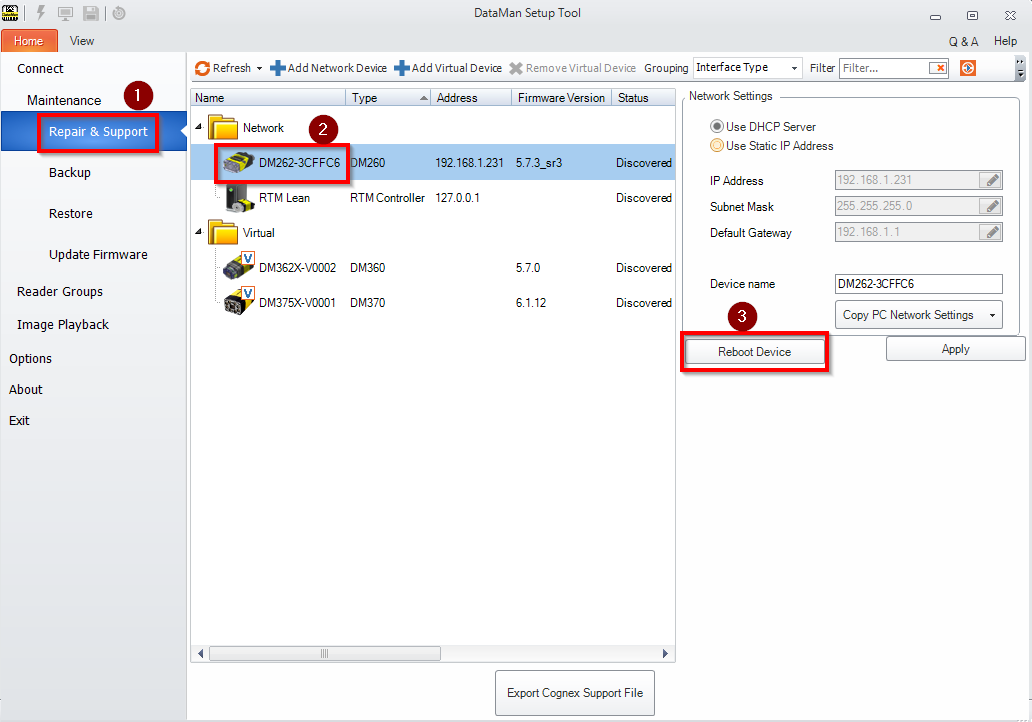
Task: Click the Add Network Device plus icon
Action: coord(278,68)
